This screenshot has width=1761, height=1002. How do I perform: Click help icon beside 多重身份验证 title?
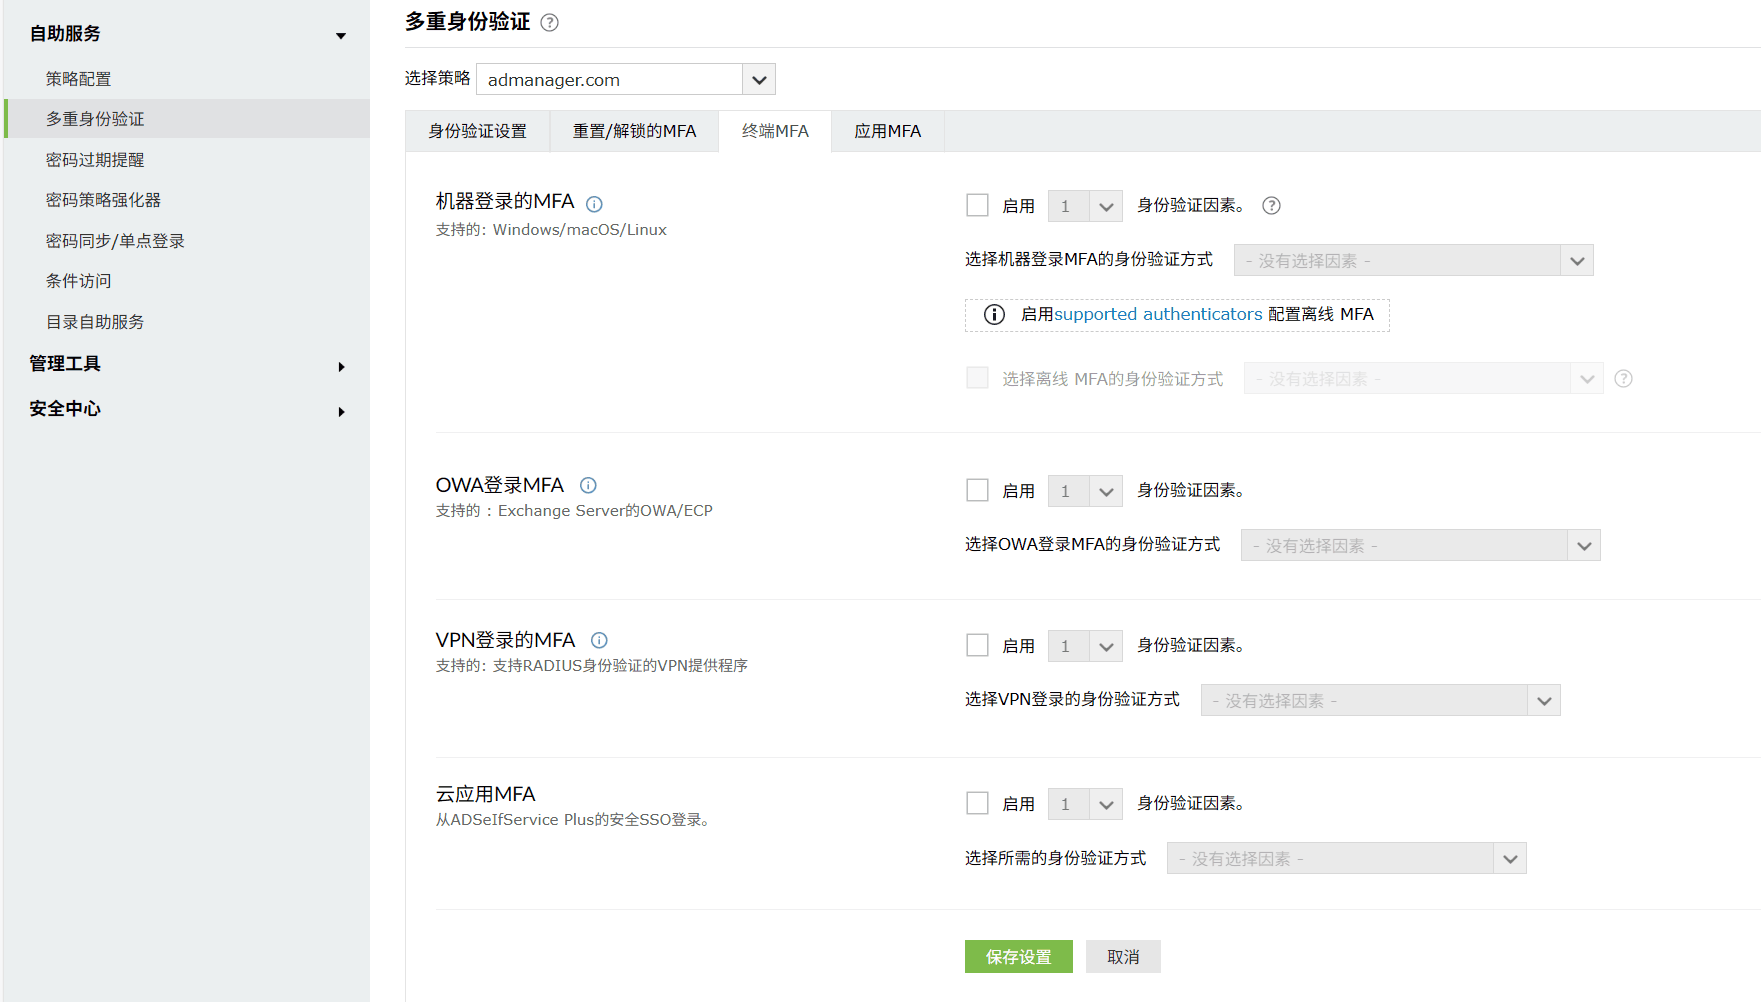[549, 23]
